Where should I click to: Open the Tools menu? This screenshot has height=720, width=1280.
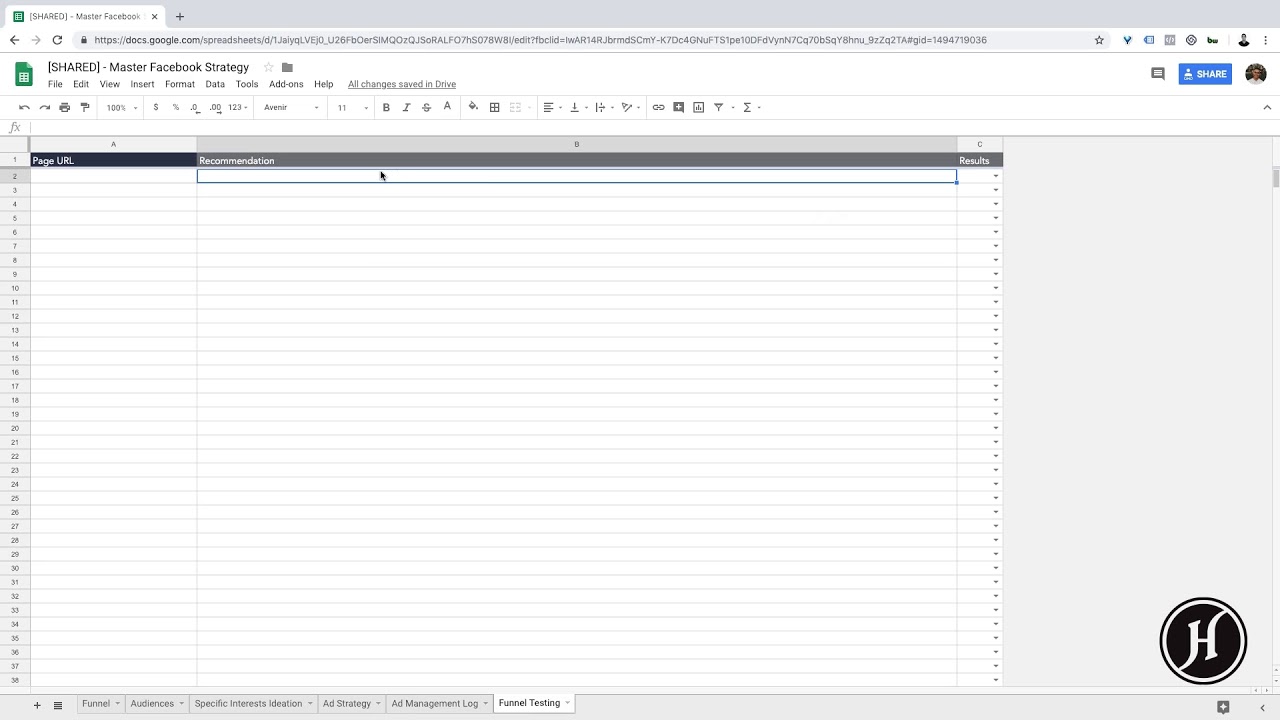point(247,84)
